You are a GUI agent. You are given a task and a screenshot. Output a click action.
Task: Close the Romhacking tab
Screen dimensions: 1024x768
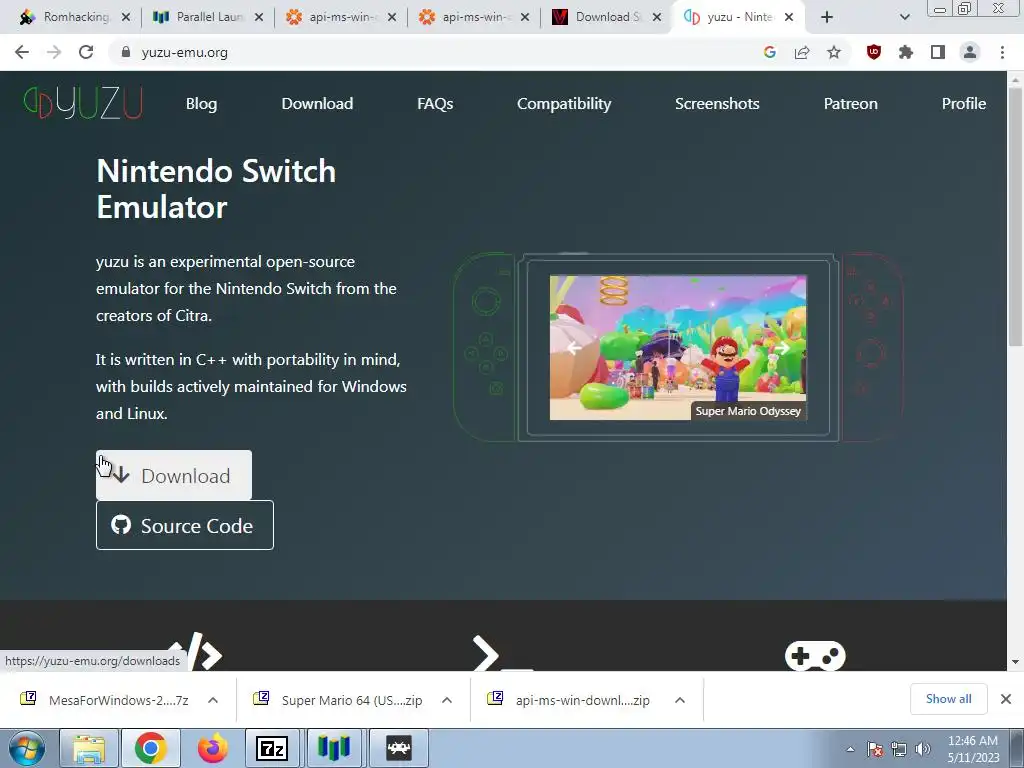point(126,17)
